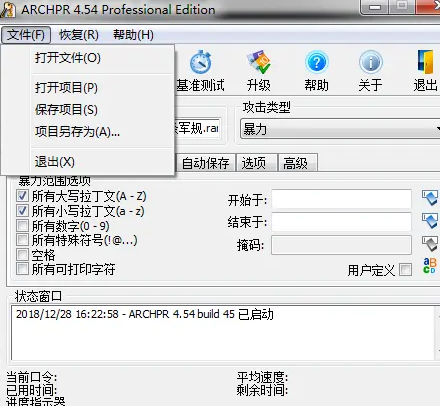440x406 pixels.
Task: Check the 空格 (space) checkbox
Action: point(22,254)
